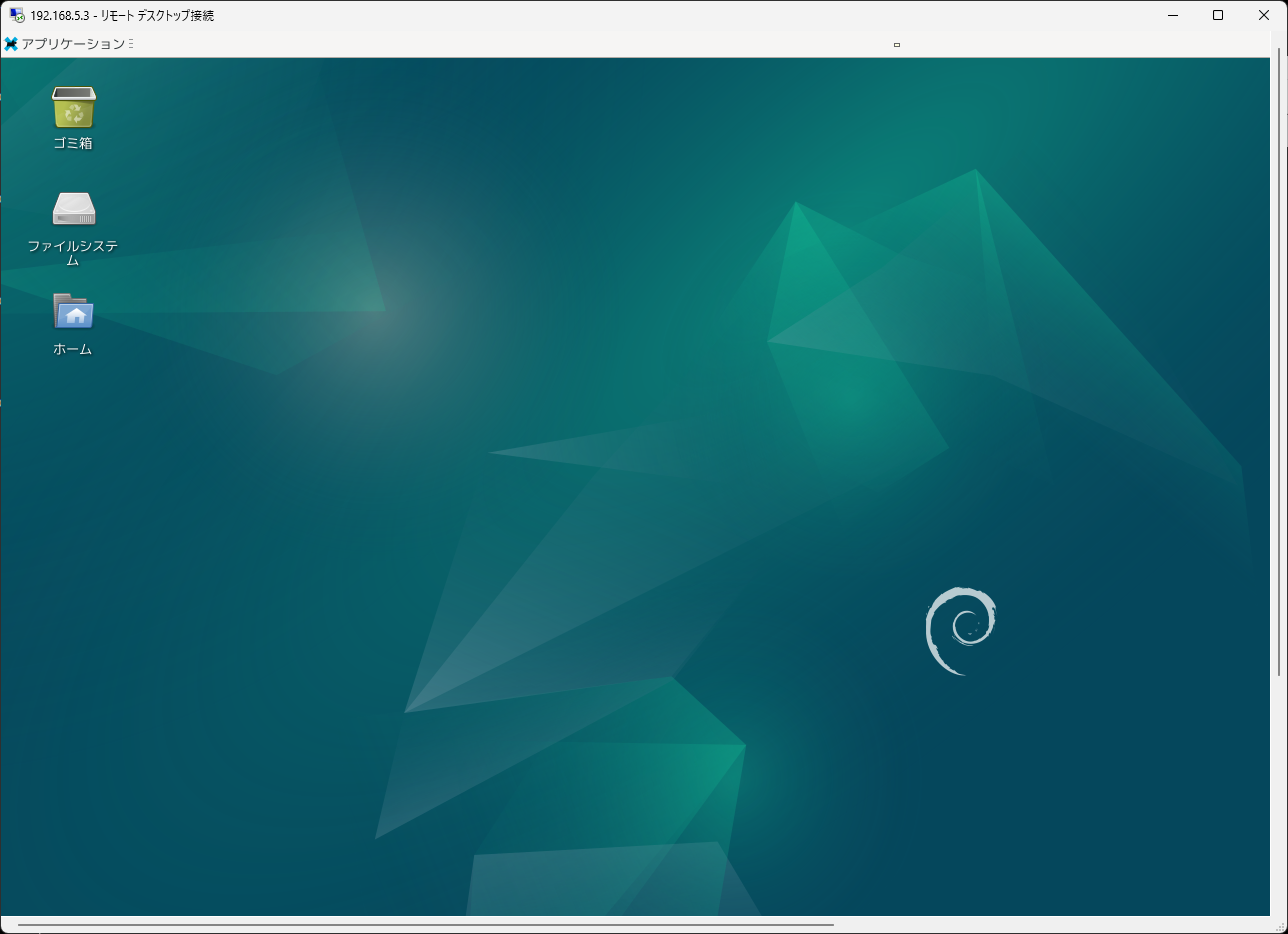The width and height of the screenshot is (1288, 934).
Task: Select the ゴミ箱 trash icon on the desktop
Action: (73, 108)
